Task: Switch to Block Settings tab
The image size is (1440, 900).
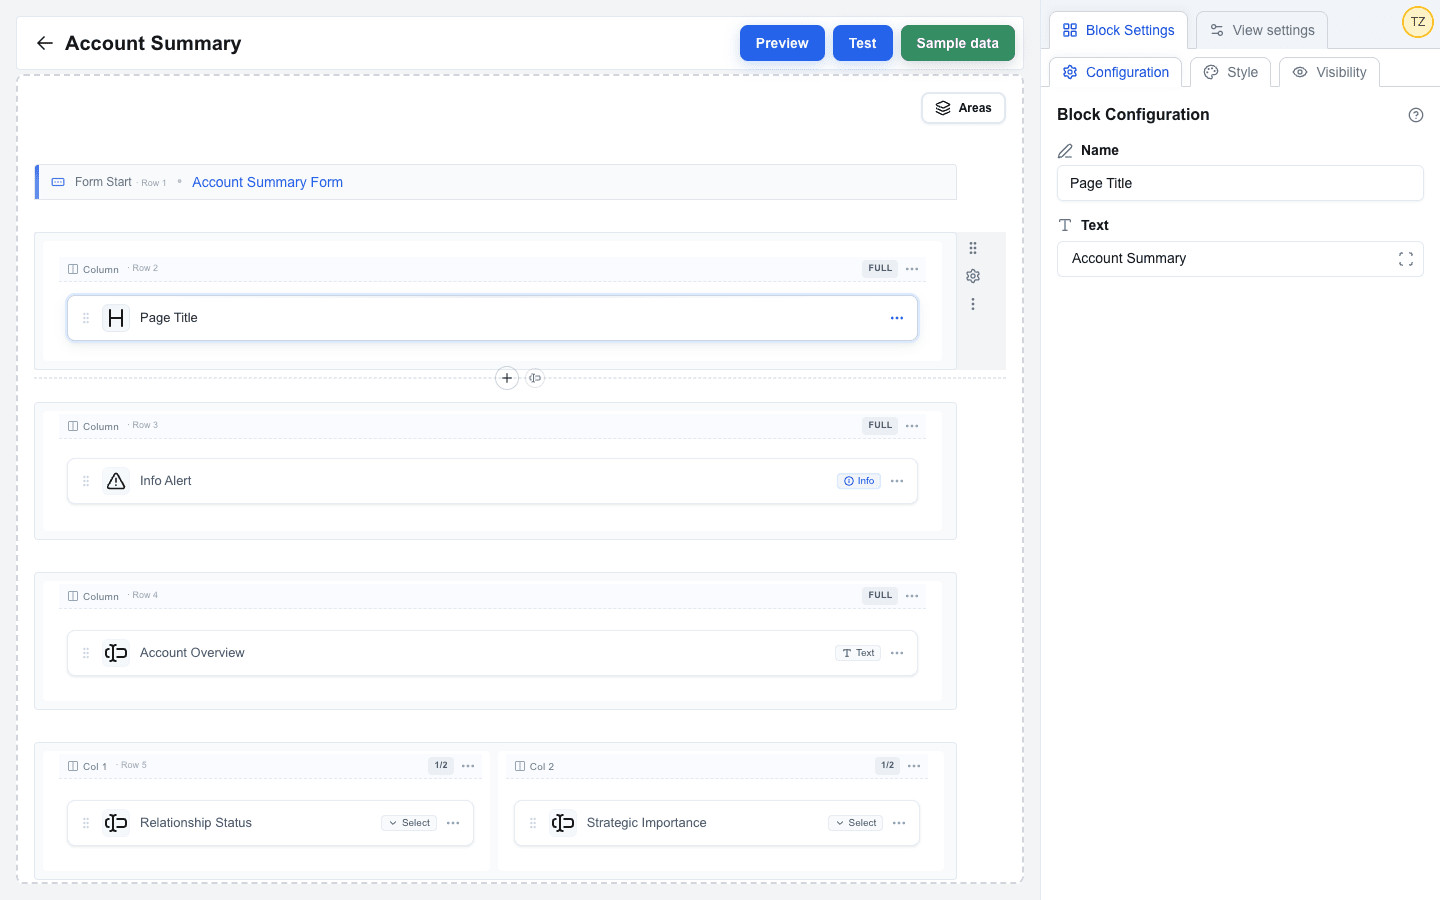Action: (x=1118, y=30)
